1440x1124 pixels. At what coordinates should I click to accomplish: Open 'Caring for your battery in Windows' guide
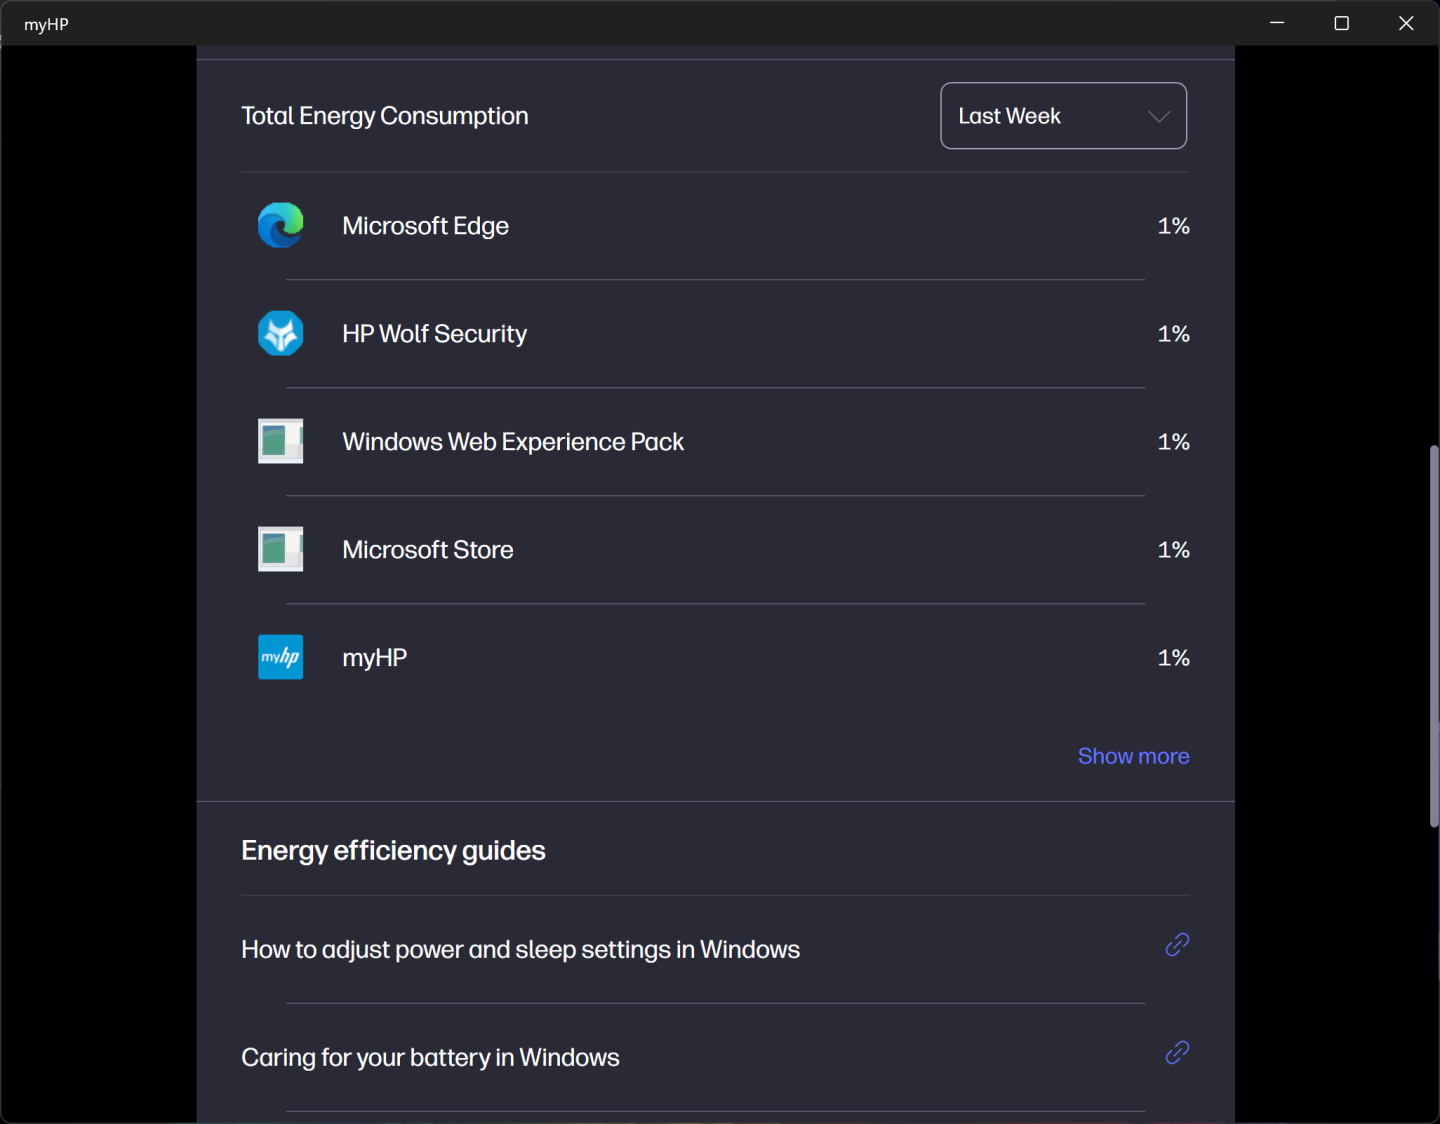[430, 1058]
